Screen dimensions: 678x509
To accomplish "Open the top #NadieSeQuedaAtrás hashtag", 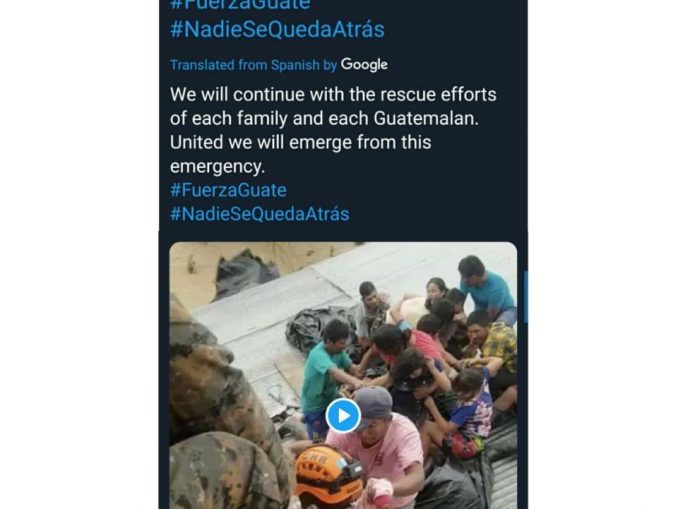I will point(277,30).
